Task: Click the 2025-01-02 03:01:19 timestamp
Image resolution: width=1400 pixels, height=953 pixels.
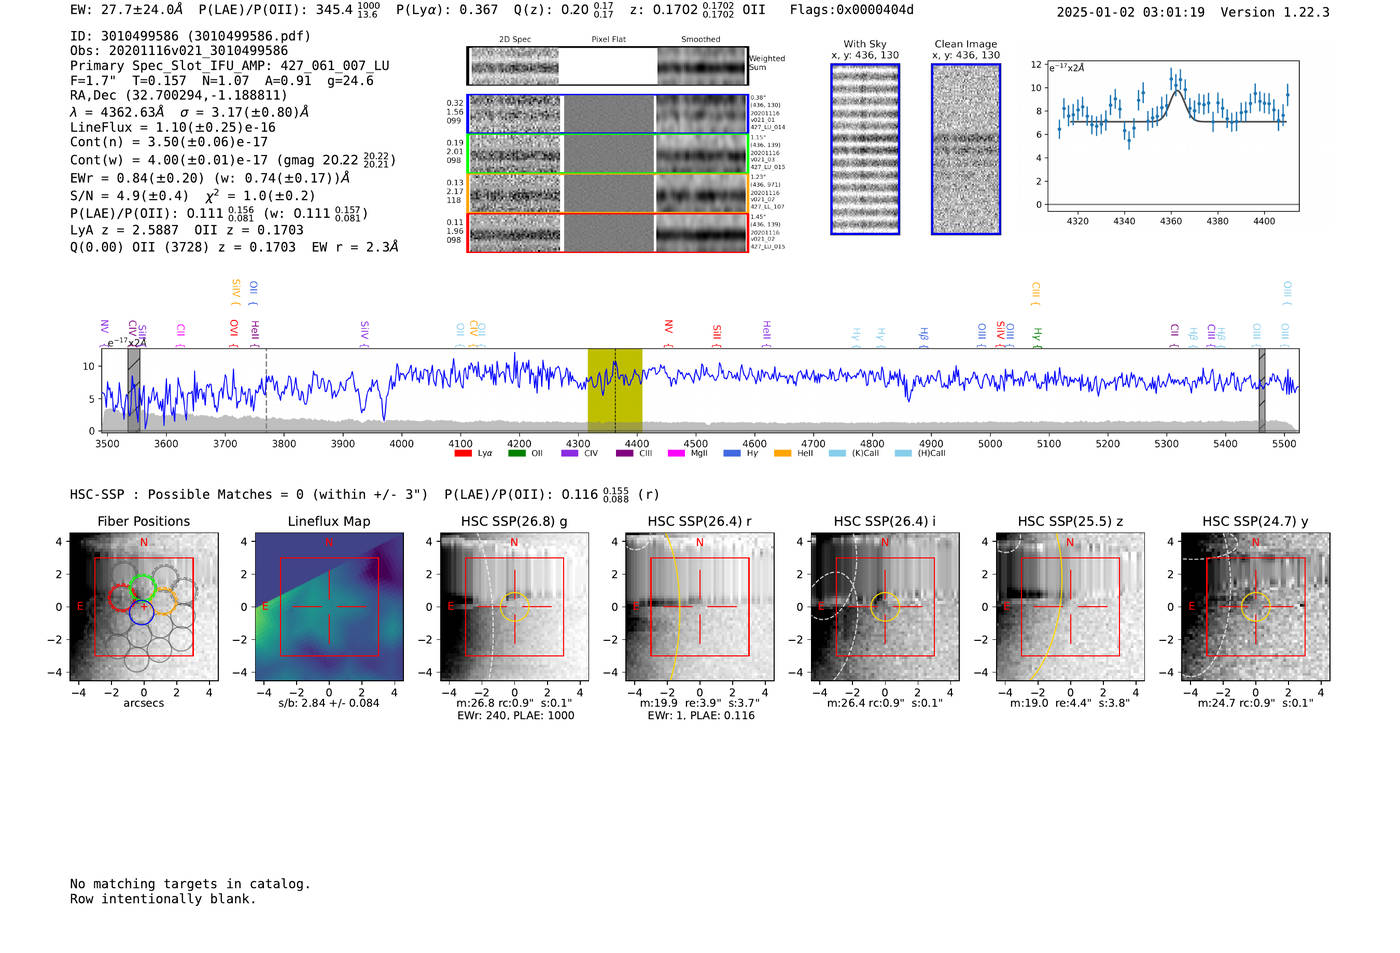Action: point(1131,12)
